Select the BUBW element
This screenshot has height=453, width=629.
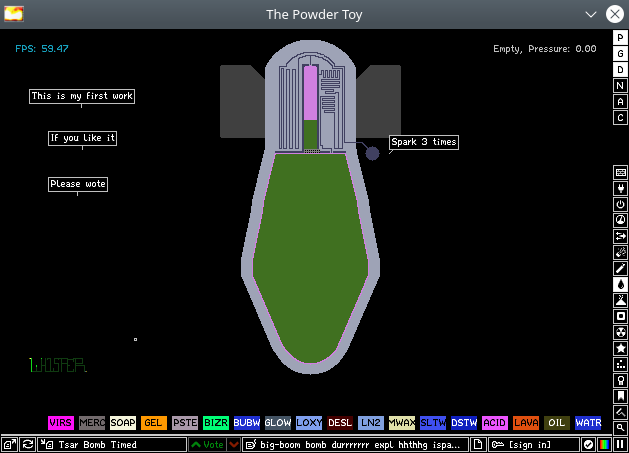[x=247, y=423]
